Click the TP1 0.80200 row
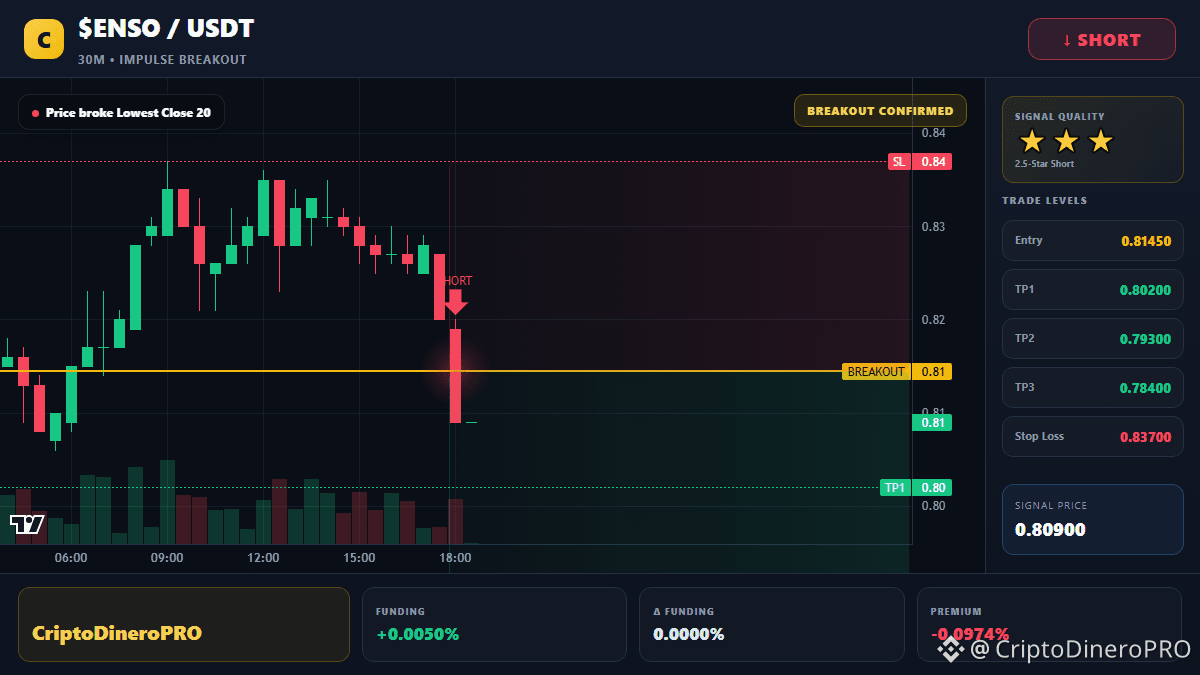The image size is (1200, 675). (1093, 289)
